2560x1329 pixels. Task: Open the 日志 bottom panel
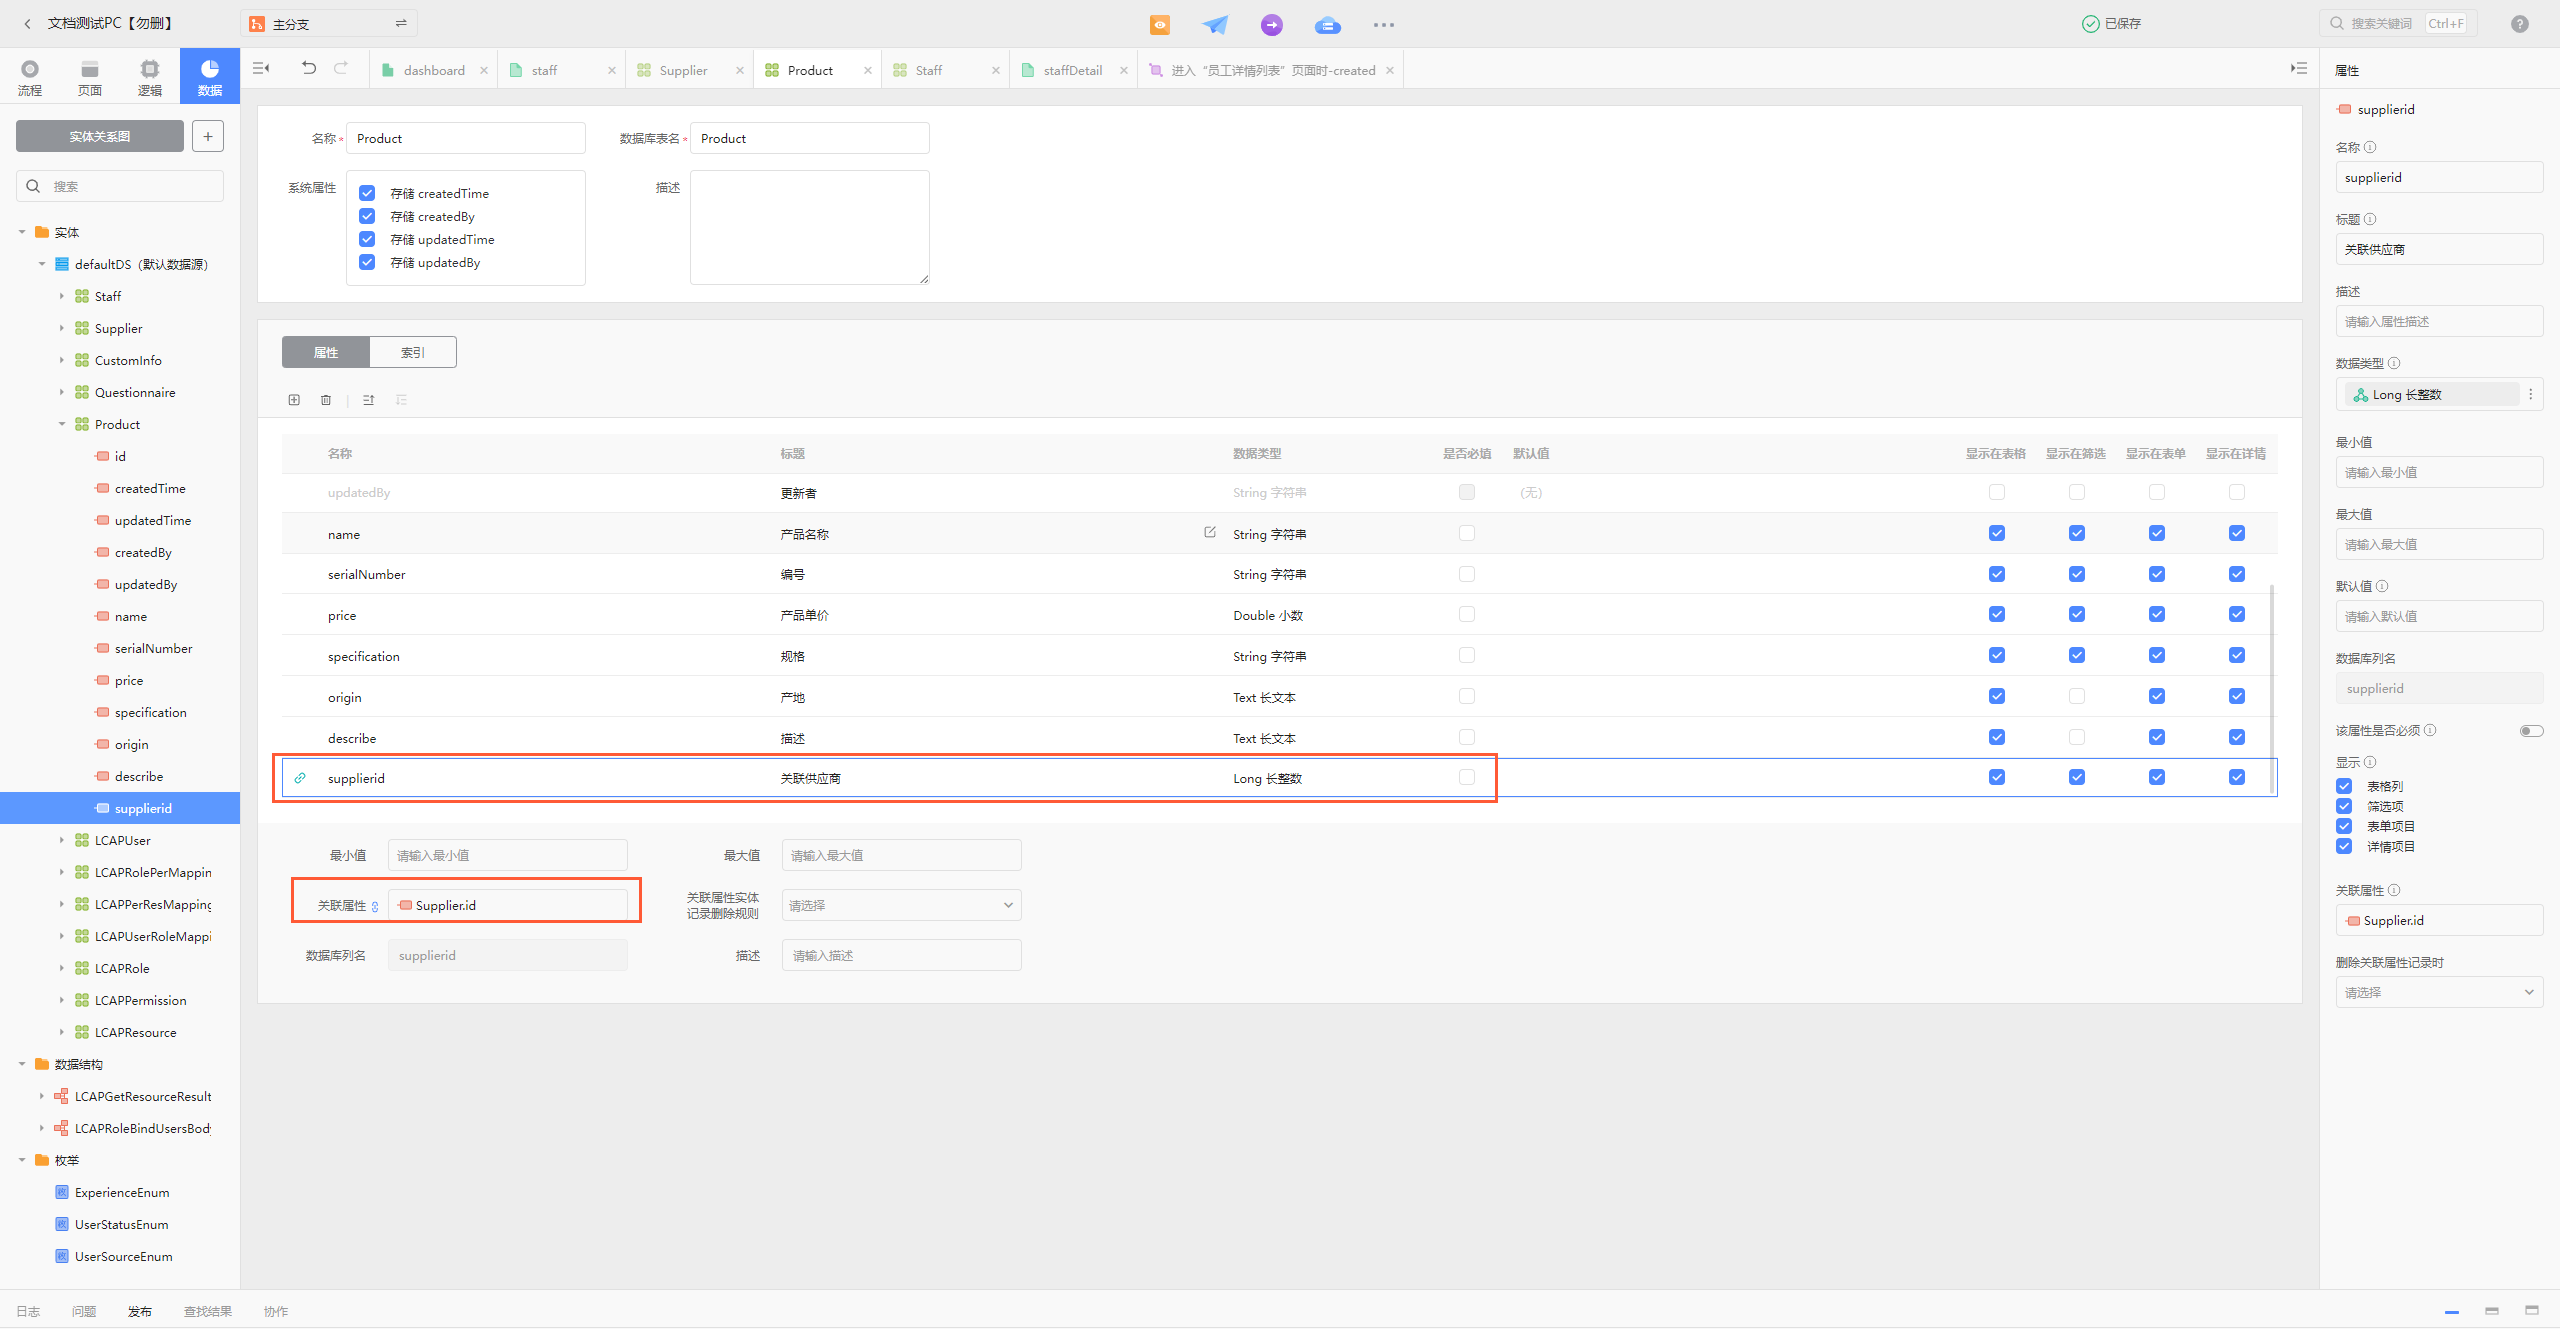coord(28,1311)
